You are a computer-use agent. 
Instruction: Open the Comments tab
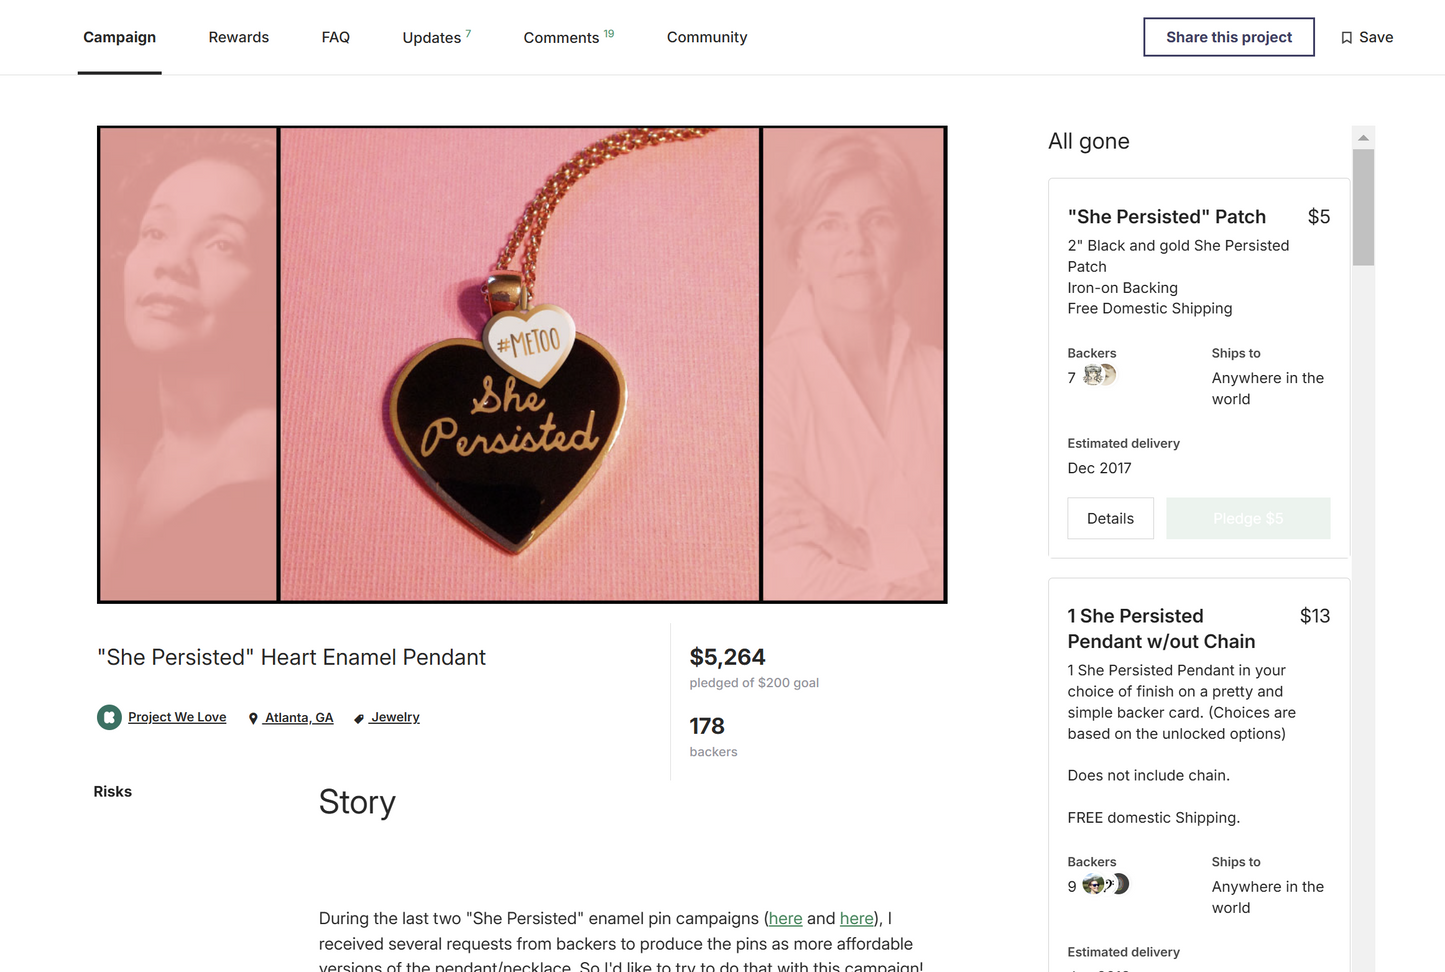point(562,37)
